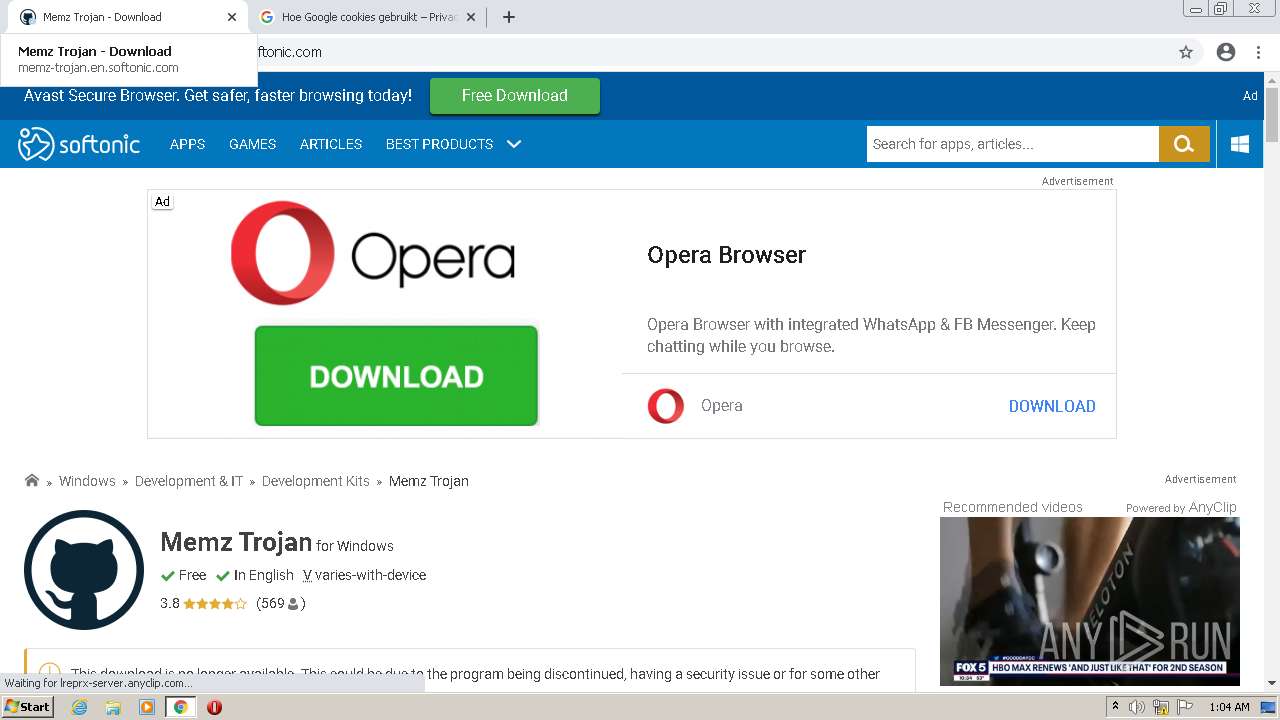This screenshot has width=1280, height=720.
Task: Bookmark this page with the star icon
Action: 1186,52
